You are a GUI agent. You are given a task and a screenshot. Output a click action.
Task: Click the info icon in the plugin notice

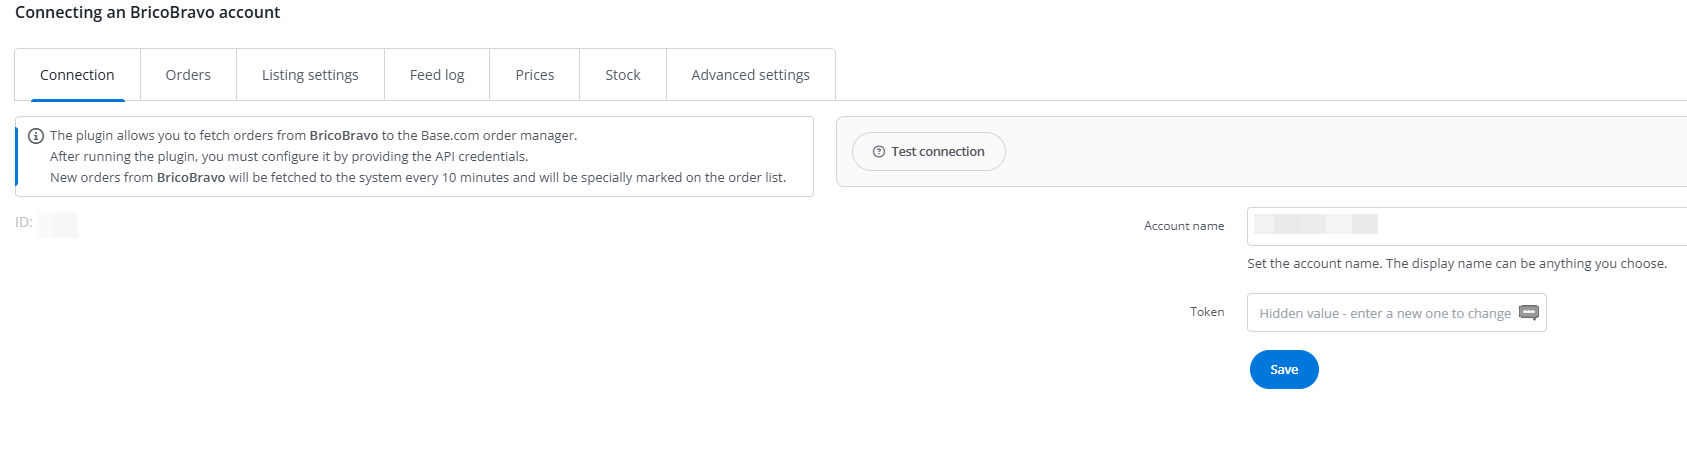[36, 136]
